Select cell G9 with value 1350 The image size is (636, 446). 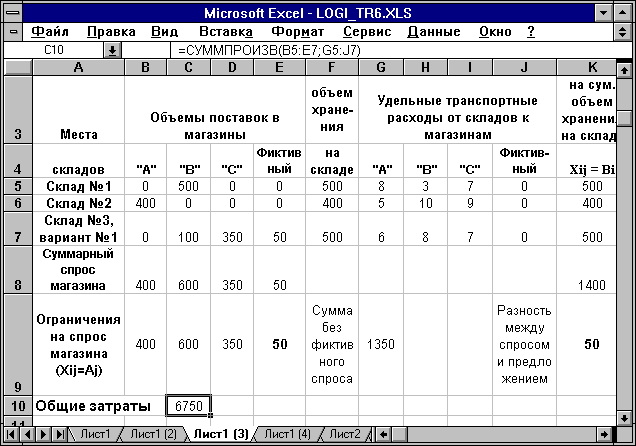pos(381,345)
